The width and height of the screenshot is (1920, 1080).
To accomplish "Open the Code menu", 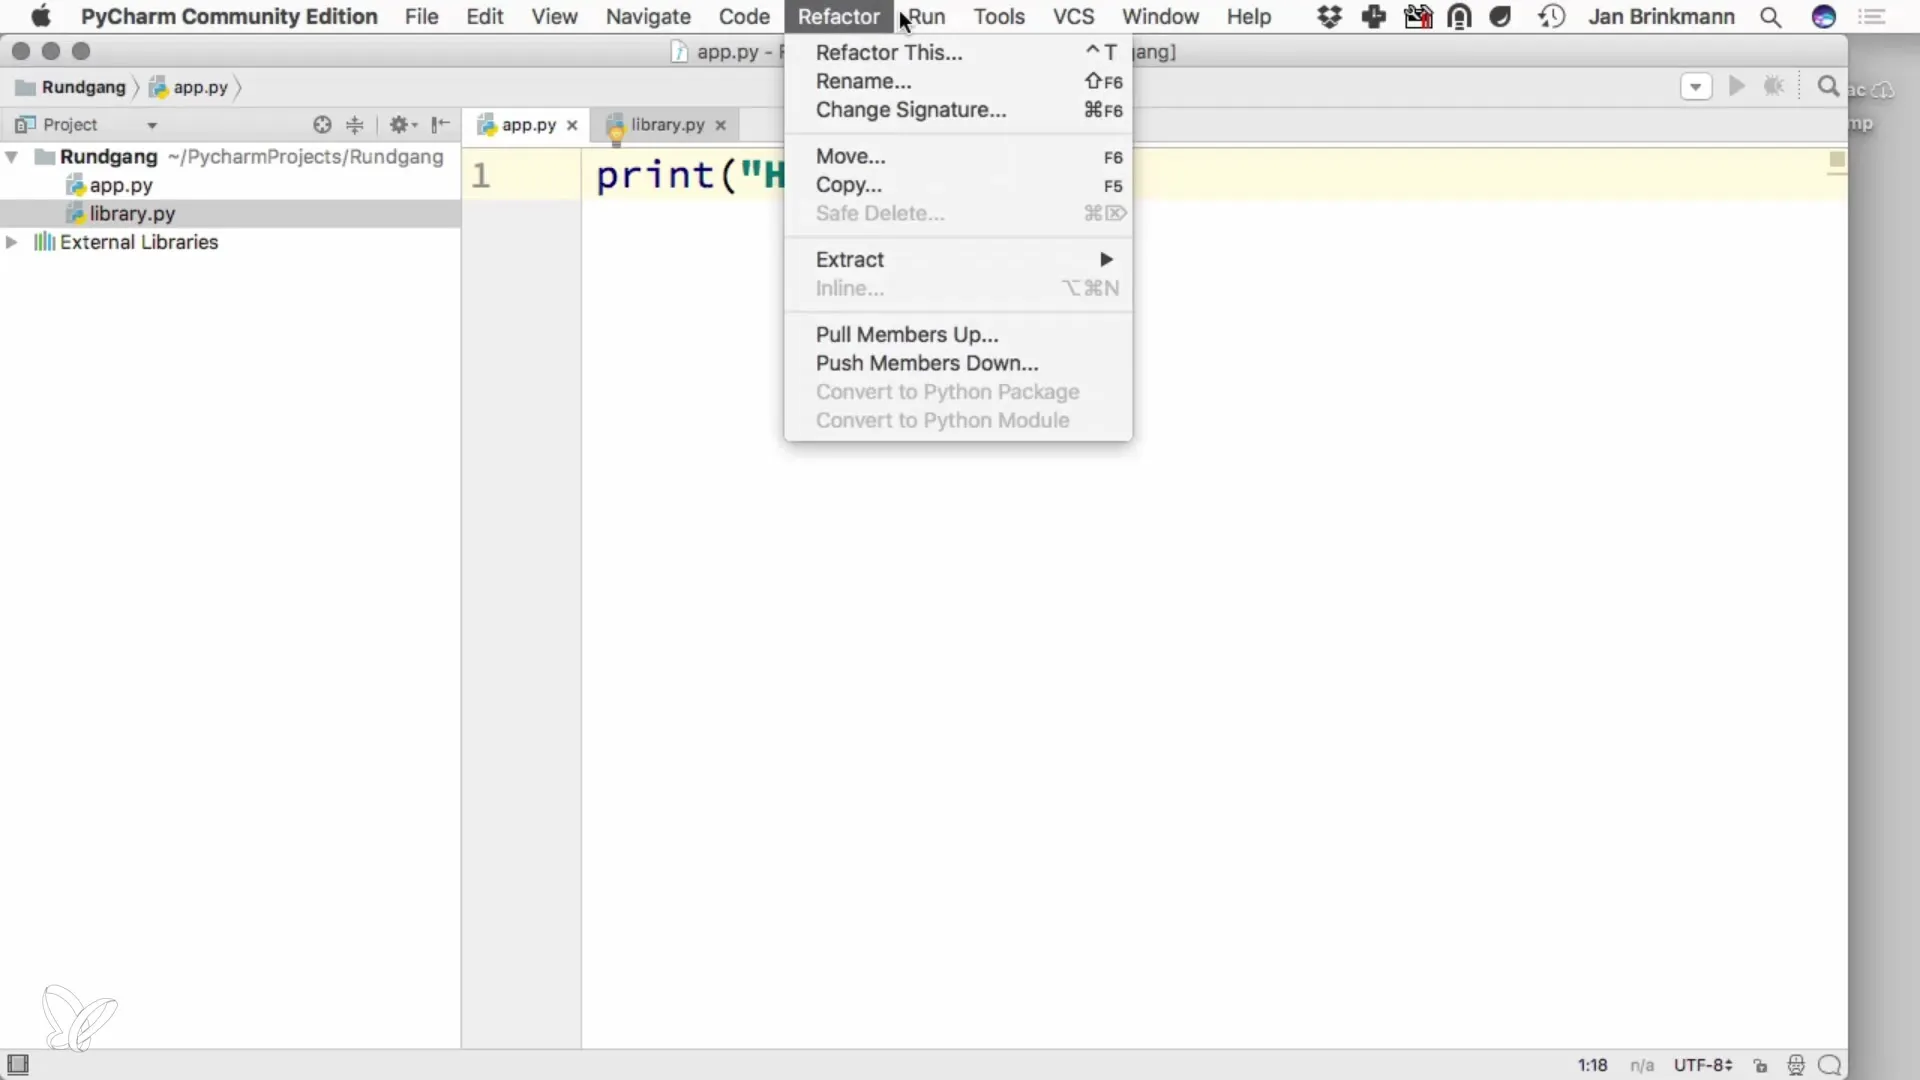I will point(744,17).
